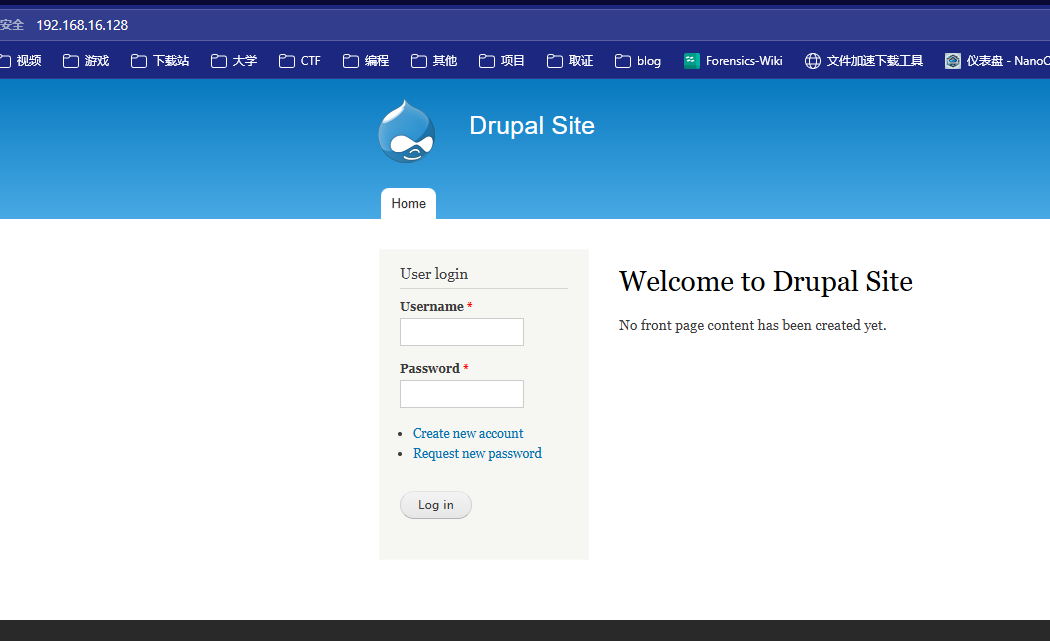Select the Home tab

coord(408,204)
